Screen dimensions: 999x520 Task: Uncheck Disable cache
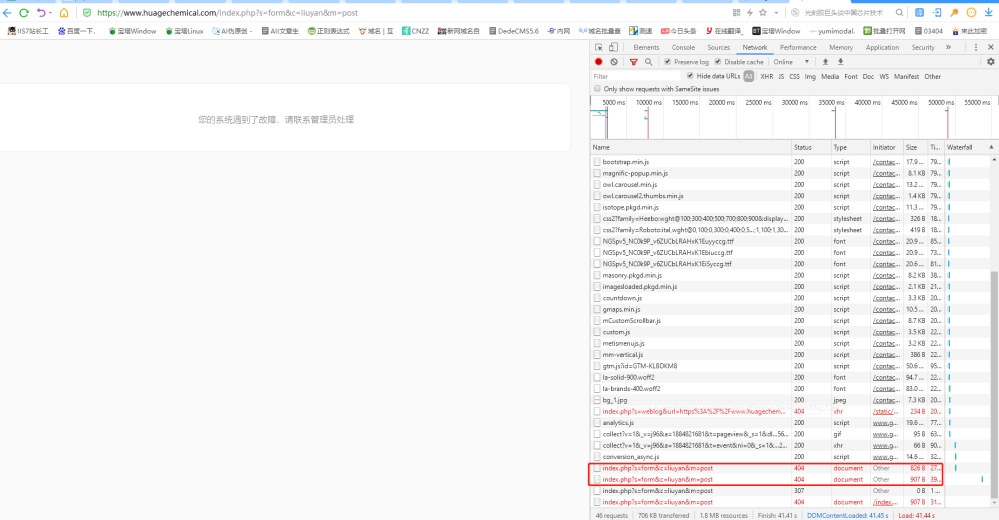click(x=718, y=62)
